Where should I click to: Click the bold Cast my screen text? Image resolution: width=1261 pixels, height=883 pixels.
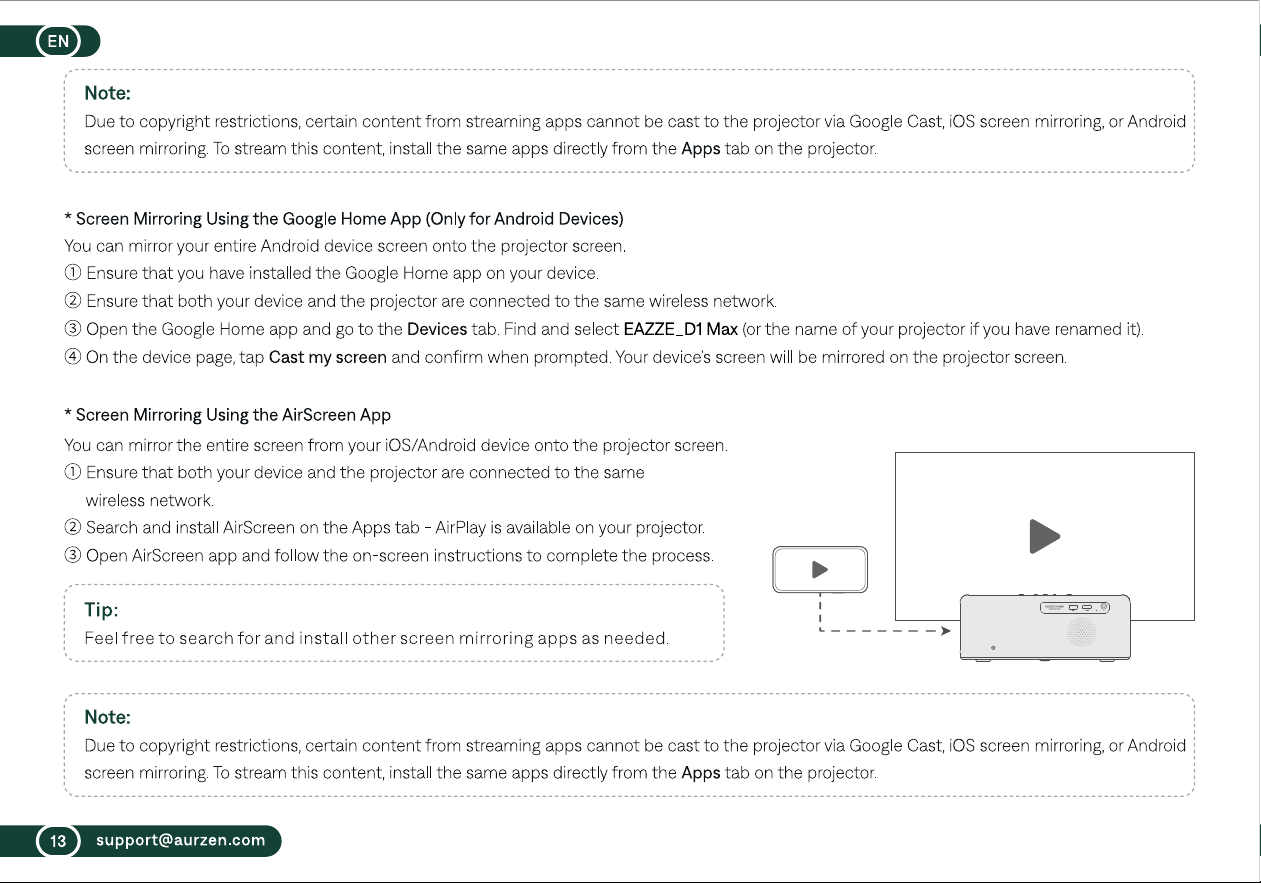328,357
